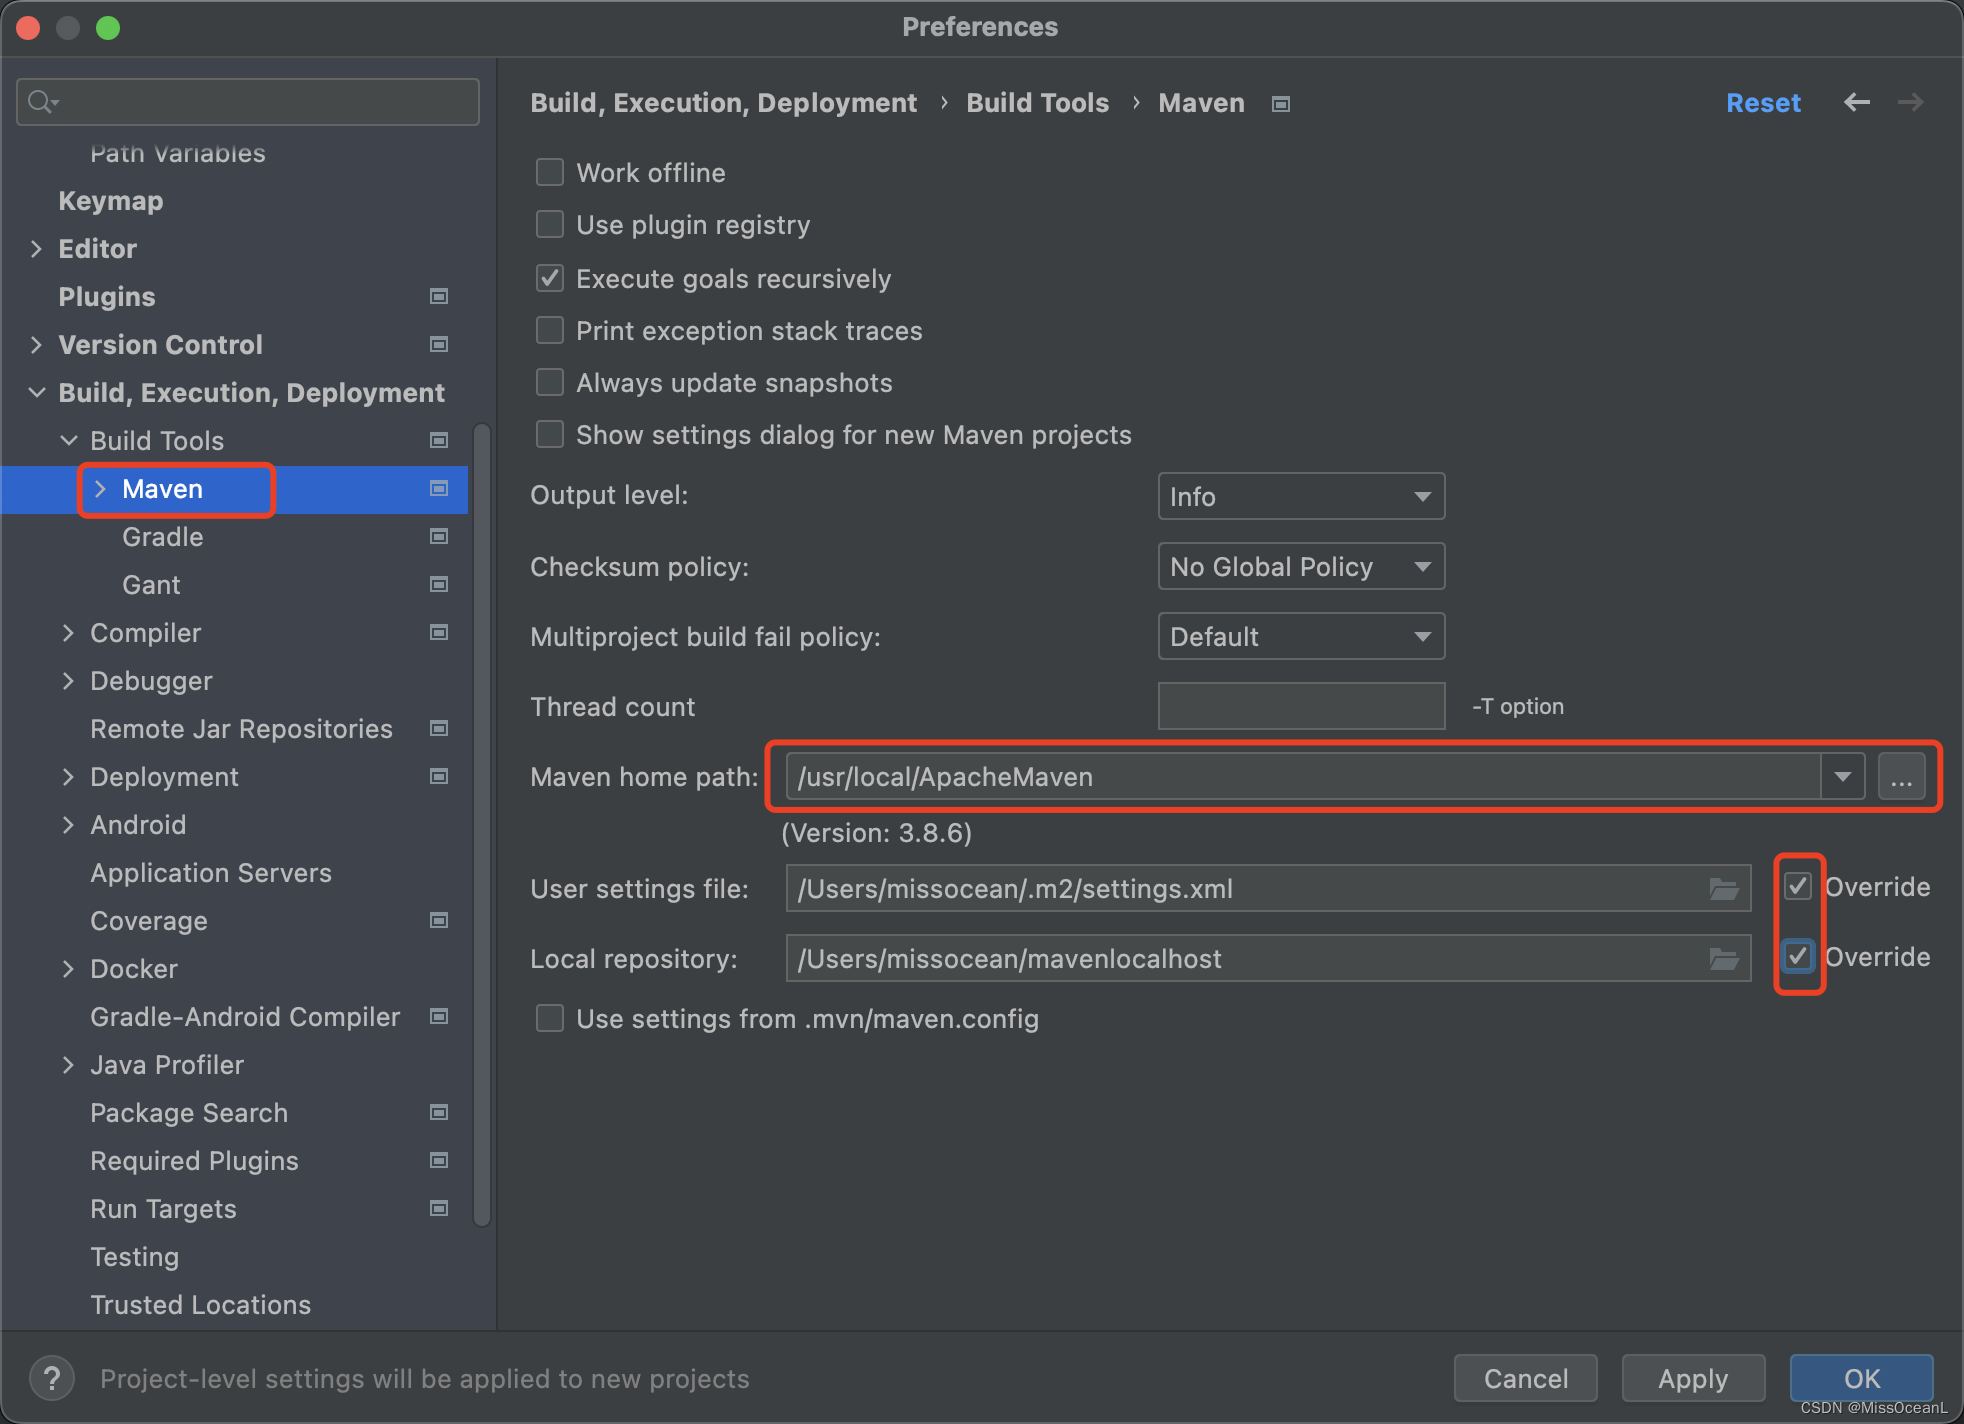The width and height of the screenshot is (1964, 1424).
Task: Open Checksum policy combo box
Action: click(x=1300, y=566)
